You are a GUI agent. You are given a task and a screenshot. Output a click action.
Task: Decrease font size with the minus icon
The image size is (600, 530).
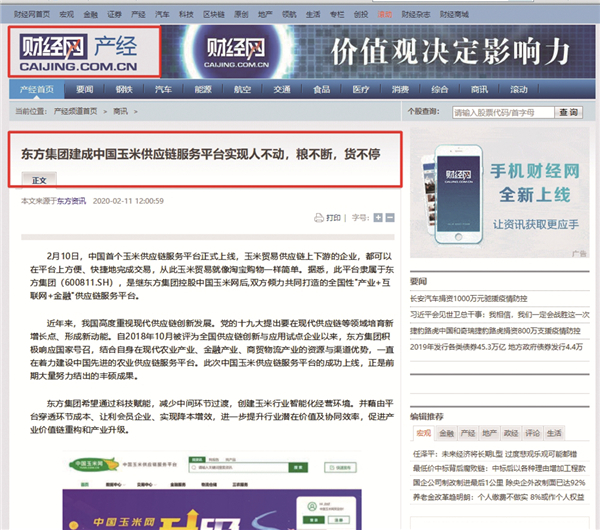point(390,218)
